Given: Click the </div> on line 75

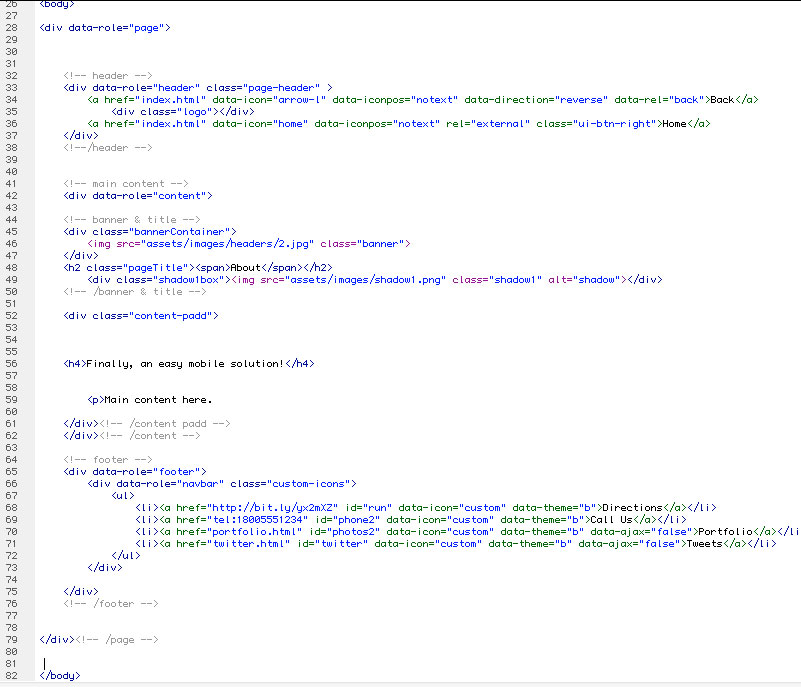Looking at the screenshot, I should click(x=81, y=592).
